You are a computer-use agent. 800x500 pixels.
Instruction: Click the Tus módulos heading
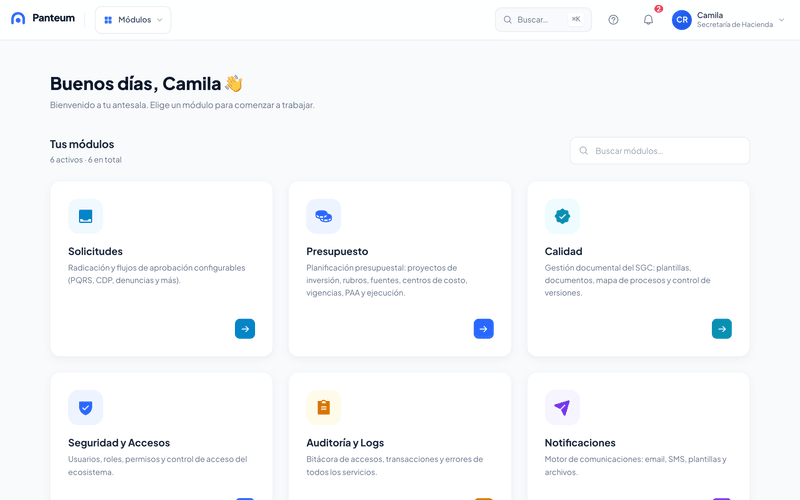pos(82,144)
